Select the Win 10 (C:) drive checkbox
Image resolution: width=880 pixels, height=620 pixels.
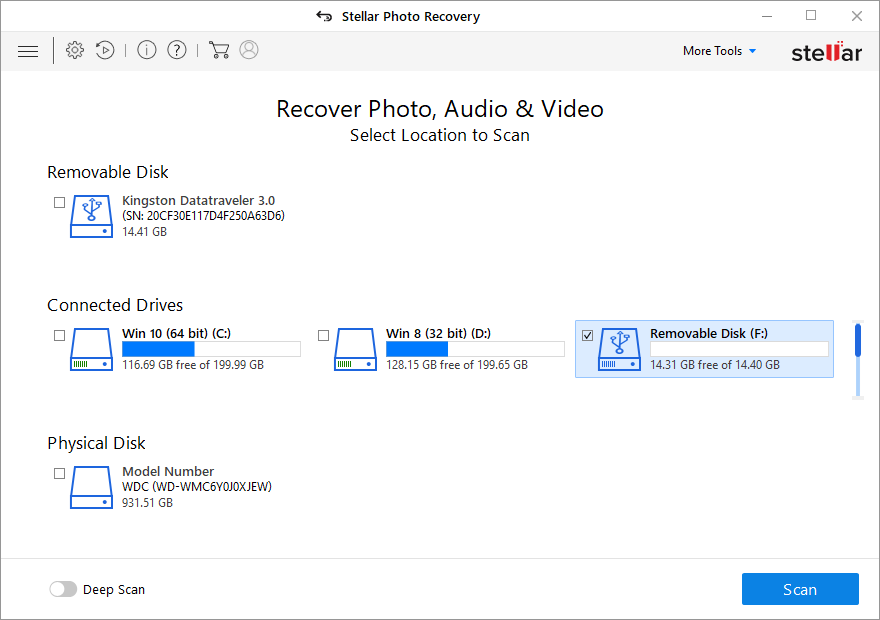[x=59, y=335]
